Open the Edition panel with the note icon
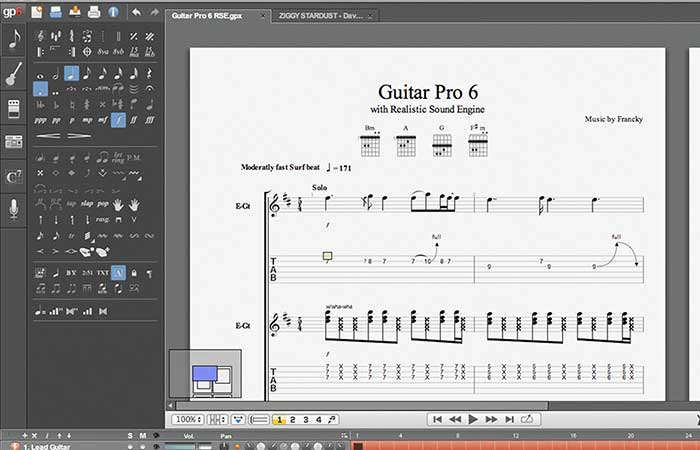The height and width of the screenshot is (450, 700). point(15,41)
